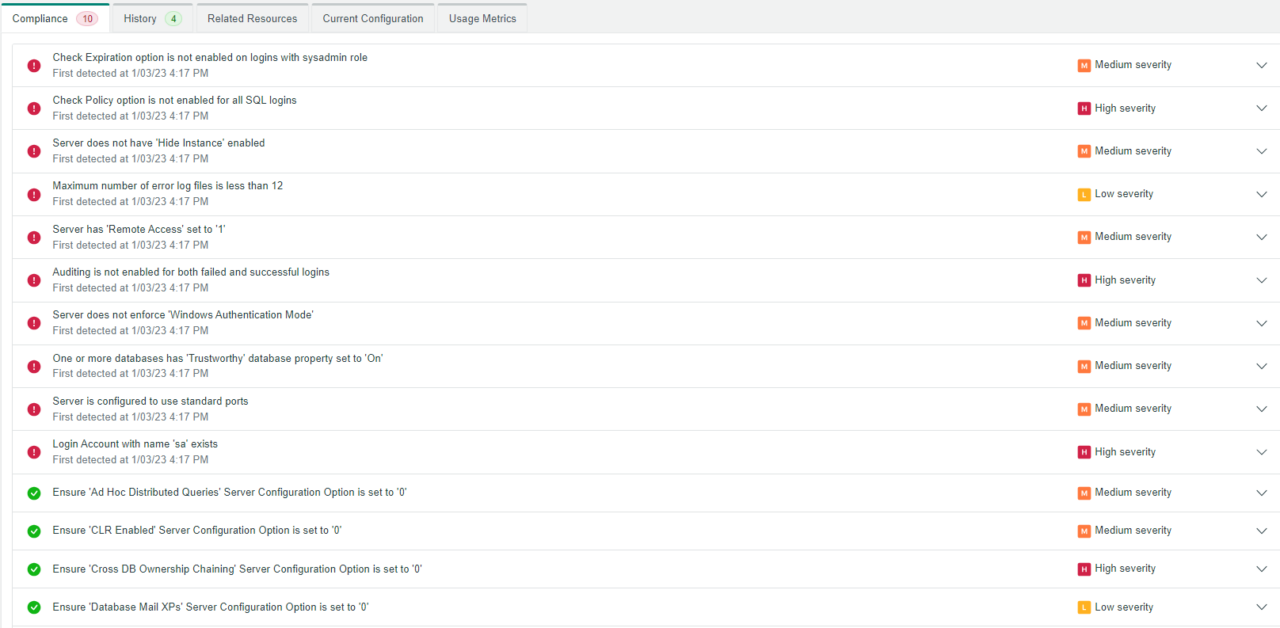Screen dimensions: 1280x628
Task: Click the green success icon on Ad Hoc Distributed Queries
Action: (33, 493)
